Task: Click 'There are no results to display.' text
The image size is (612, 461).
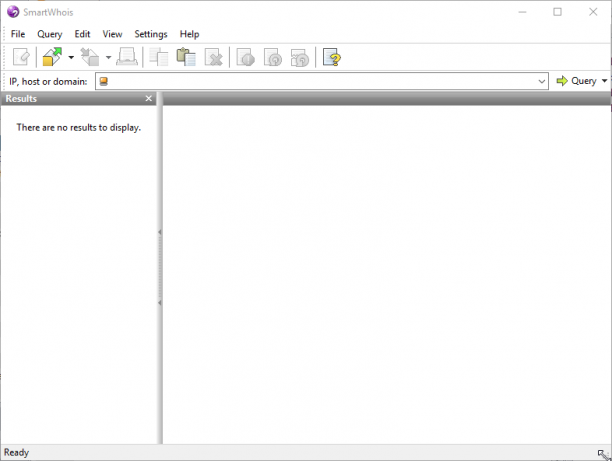Action: click(78, 128)
